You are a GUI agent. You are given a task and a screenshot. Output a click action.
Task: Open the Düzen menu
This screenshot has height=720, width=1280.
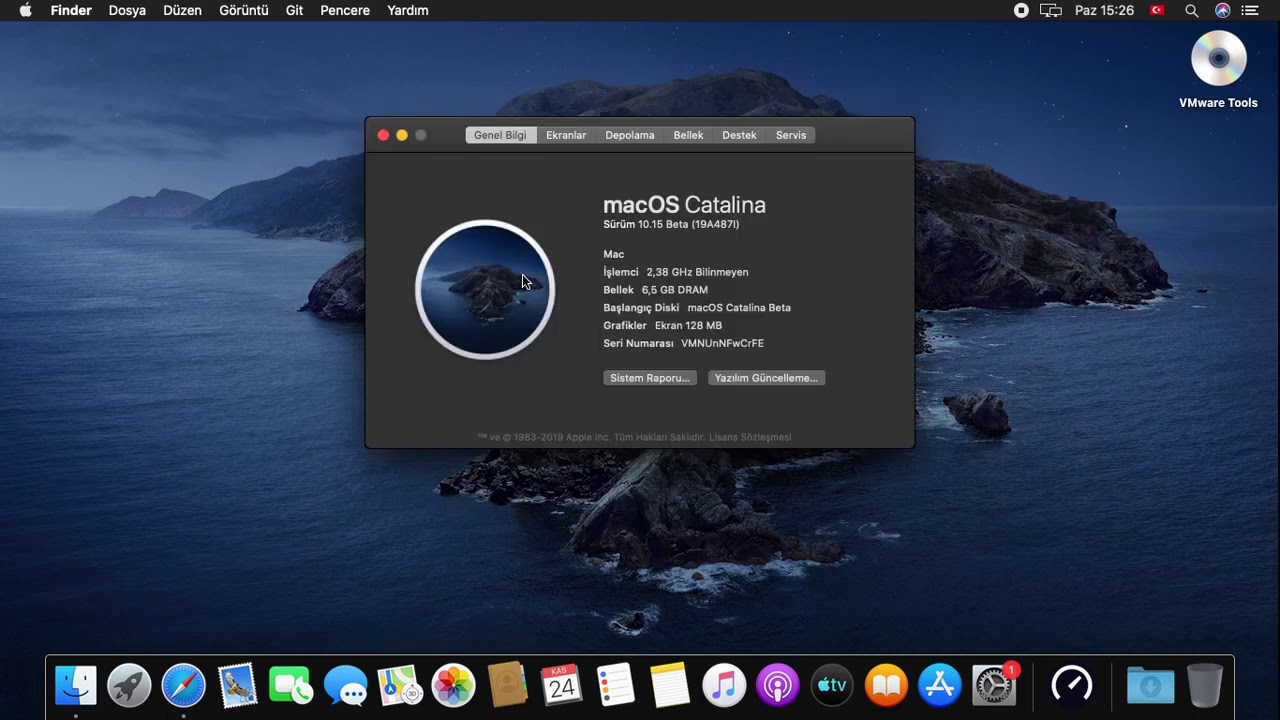tap(182, 10)
